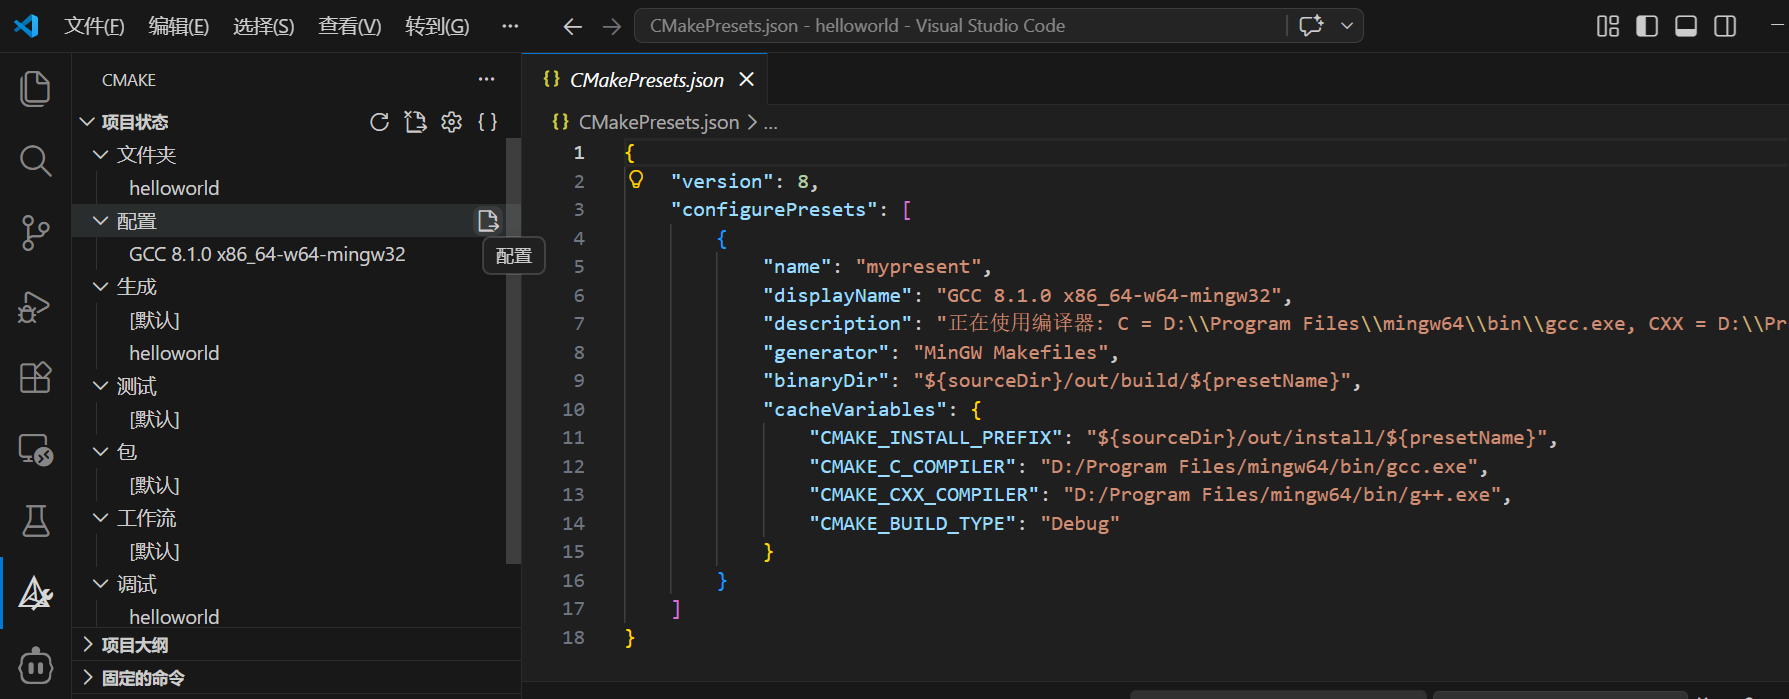1789x699 pixels.
Task: Select [默认] under 生成
Action: tap(154, 320)
